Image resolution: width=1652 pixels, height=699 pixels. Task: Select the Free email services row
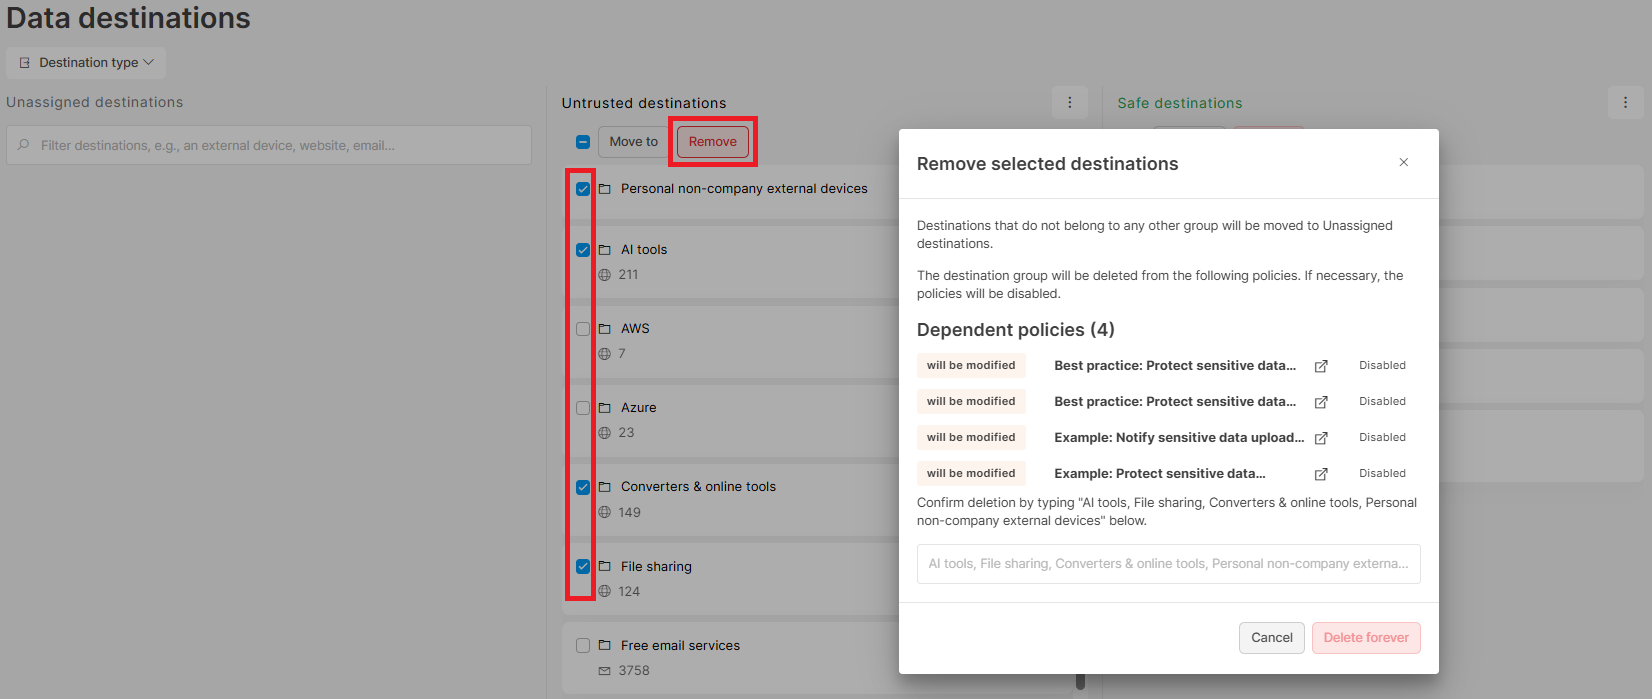click(x=732, y=658)
